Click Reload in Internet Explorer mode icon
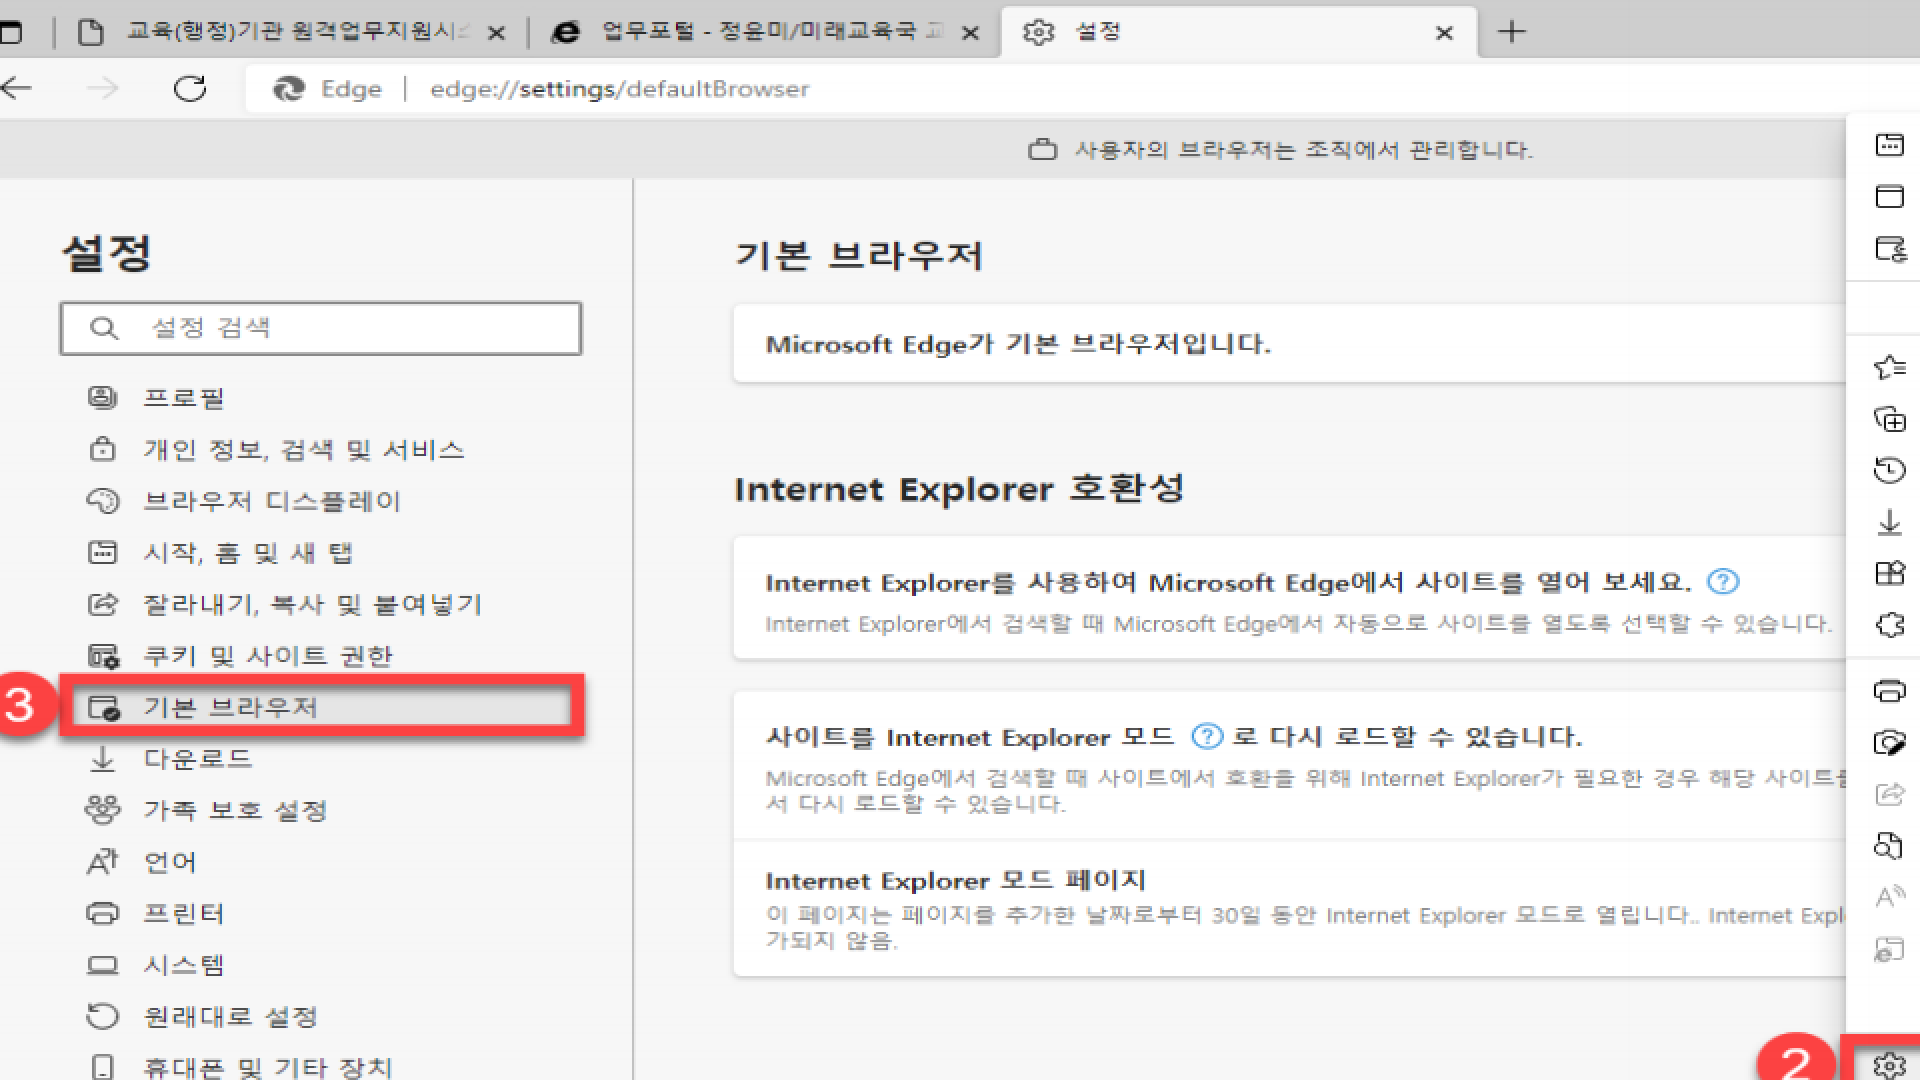The image size is (1920, 1080). 1889,949
